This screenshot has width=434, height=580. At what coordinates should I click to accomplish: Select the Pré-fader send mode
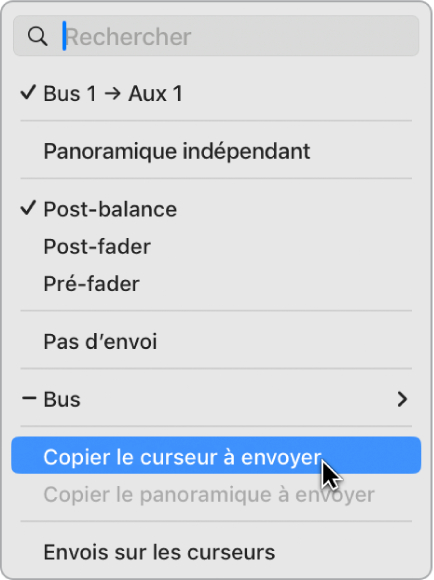(x=216, y=284)
